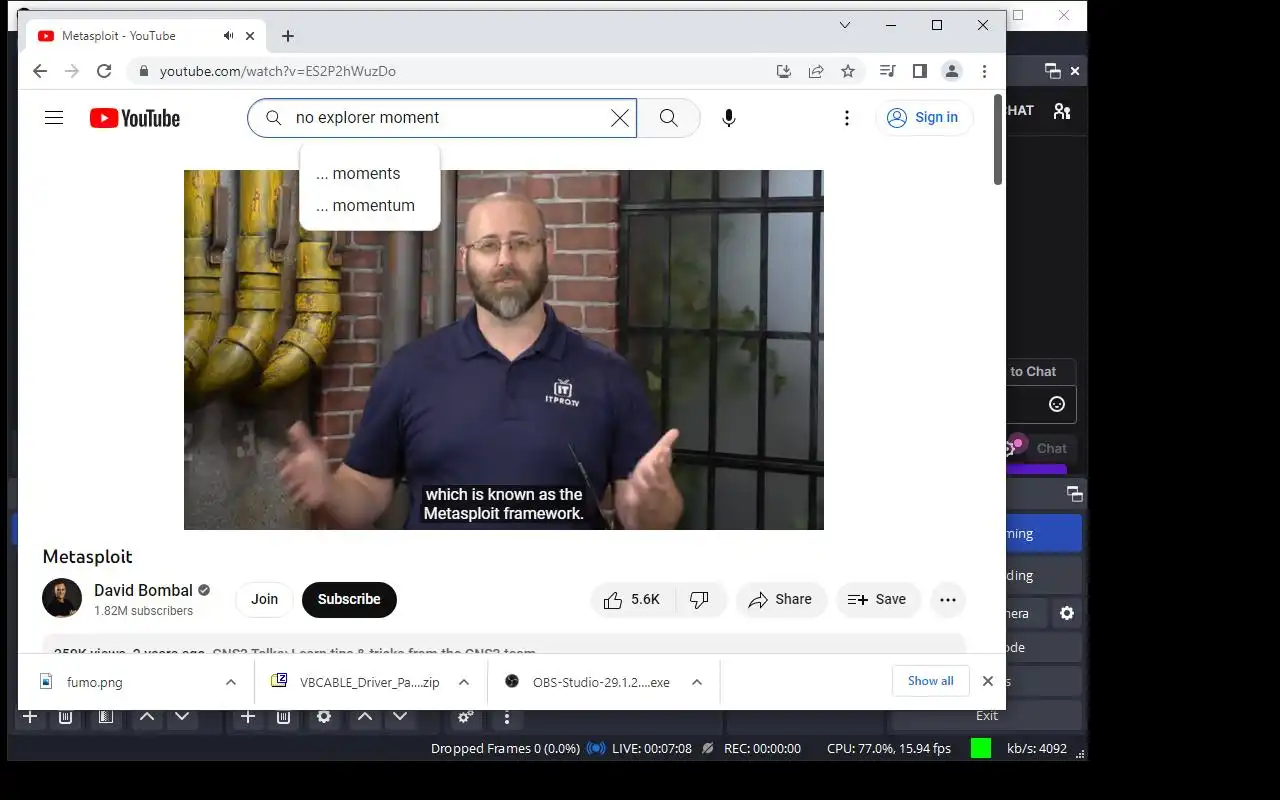Go to YouTube home via logo
Screen dimensions: 1280x800
135,118
